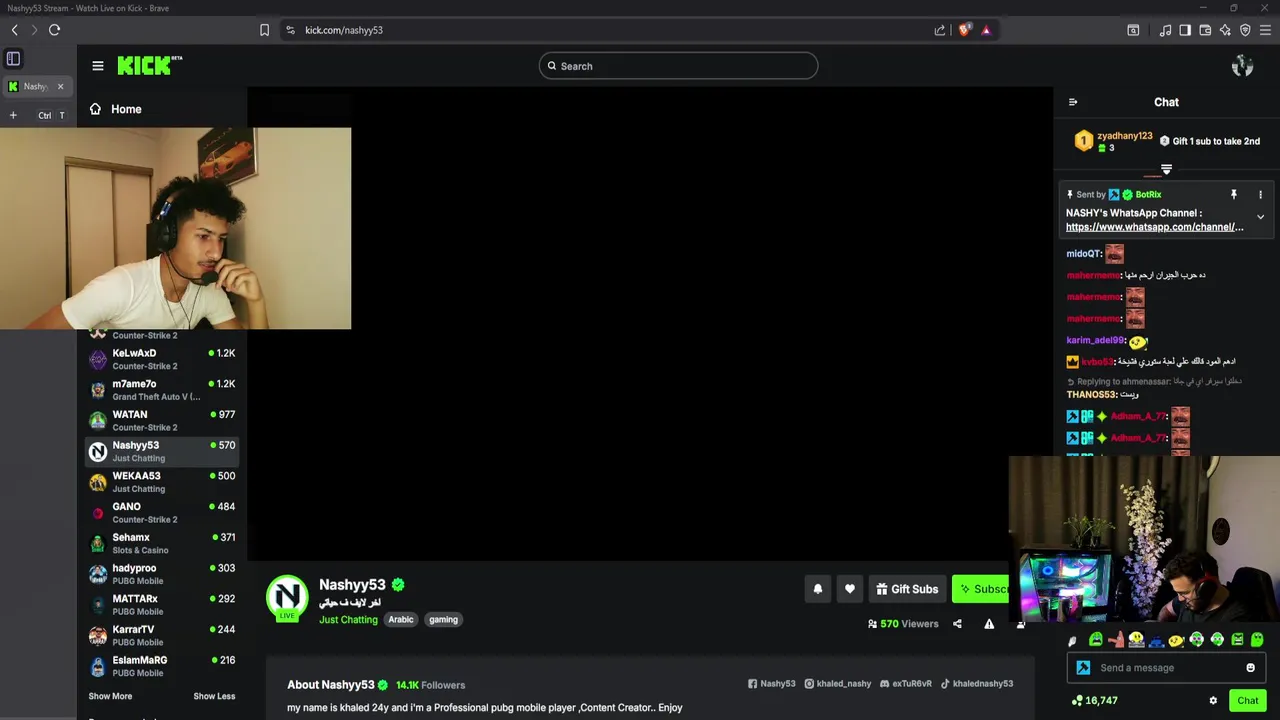Expand the pinned WhatsApp Channel message
The image size is (1280, 720).
coord(1260,217)
